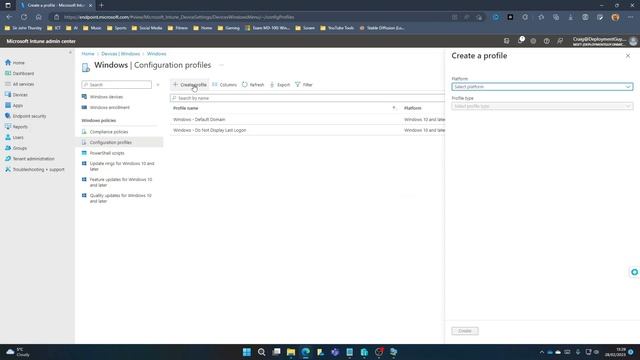Click the browser Back button
The image size is (640, 360).
pyautogui.click(x=9, y=17)
